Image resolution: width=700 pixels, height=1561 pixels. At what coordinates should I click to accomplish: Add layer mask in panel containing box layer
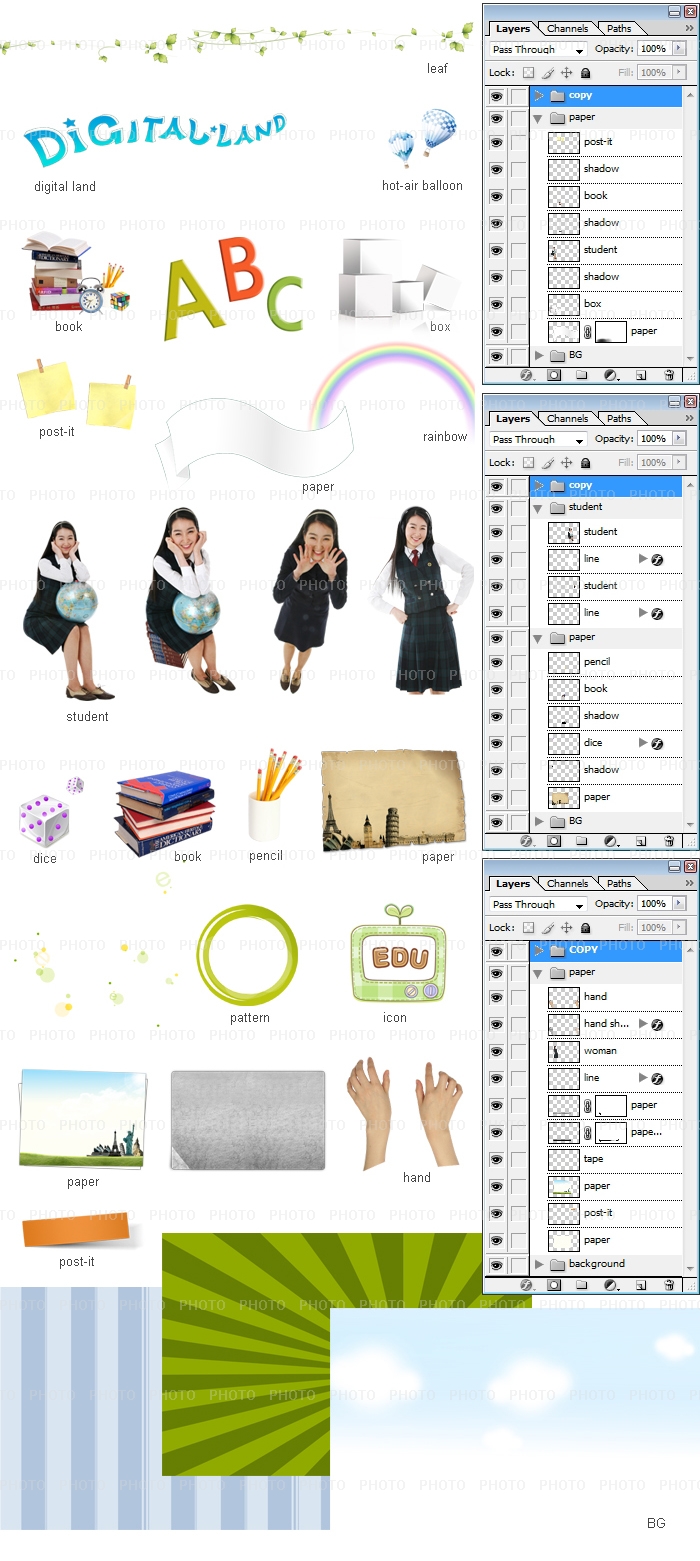click(554, 376)
